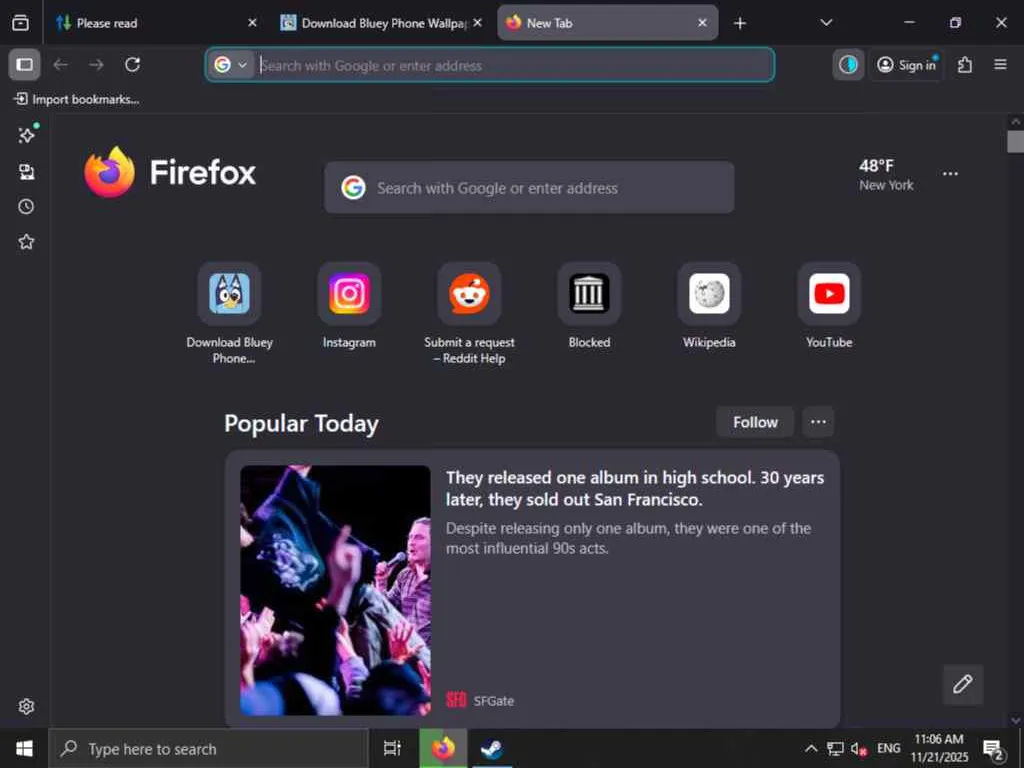
Task: Follow the Popular Today section
Action: point(755,422)
